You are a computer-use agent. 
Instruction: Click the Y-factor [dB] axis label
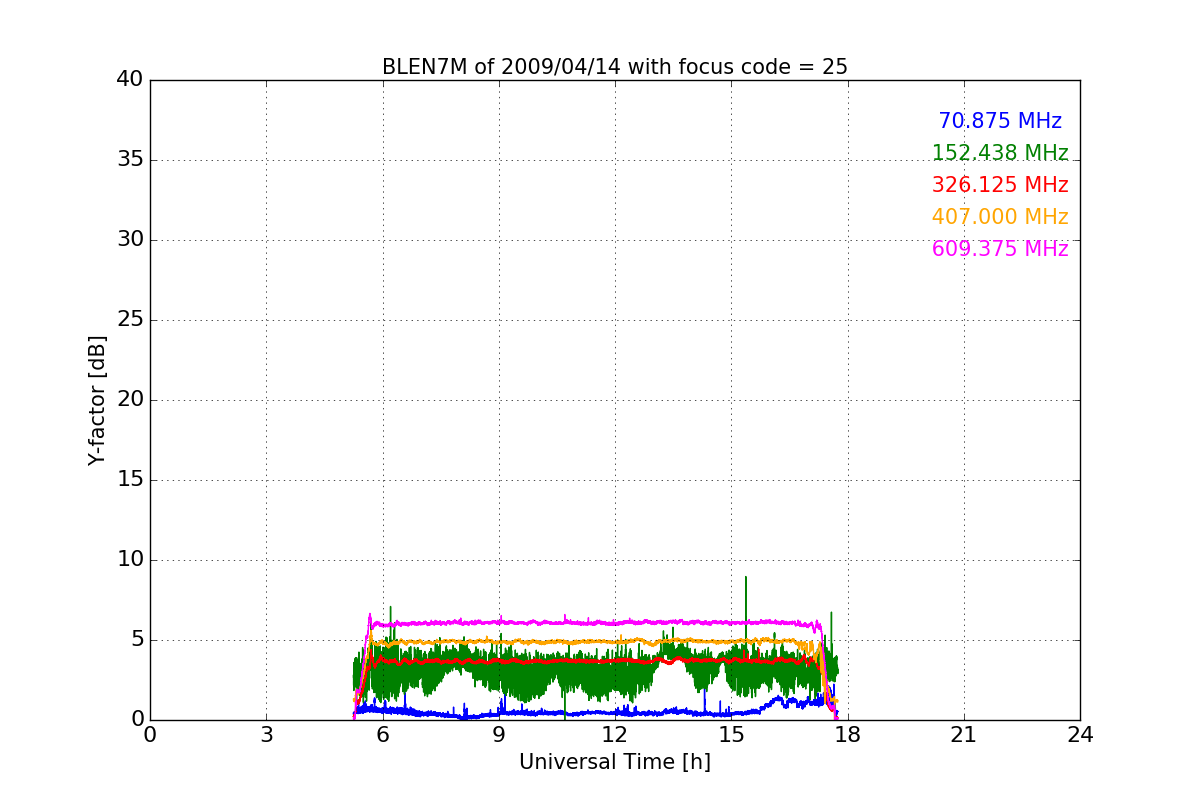tap(97, 400)
